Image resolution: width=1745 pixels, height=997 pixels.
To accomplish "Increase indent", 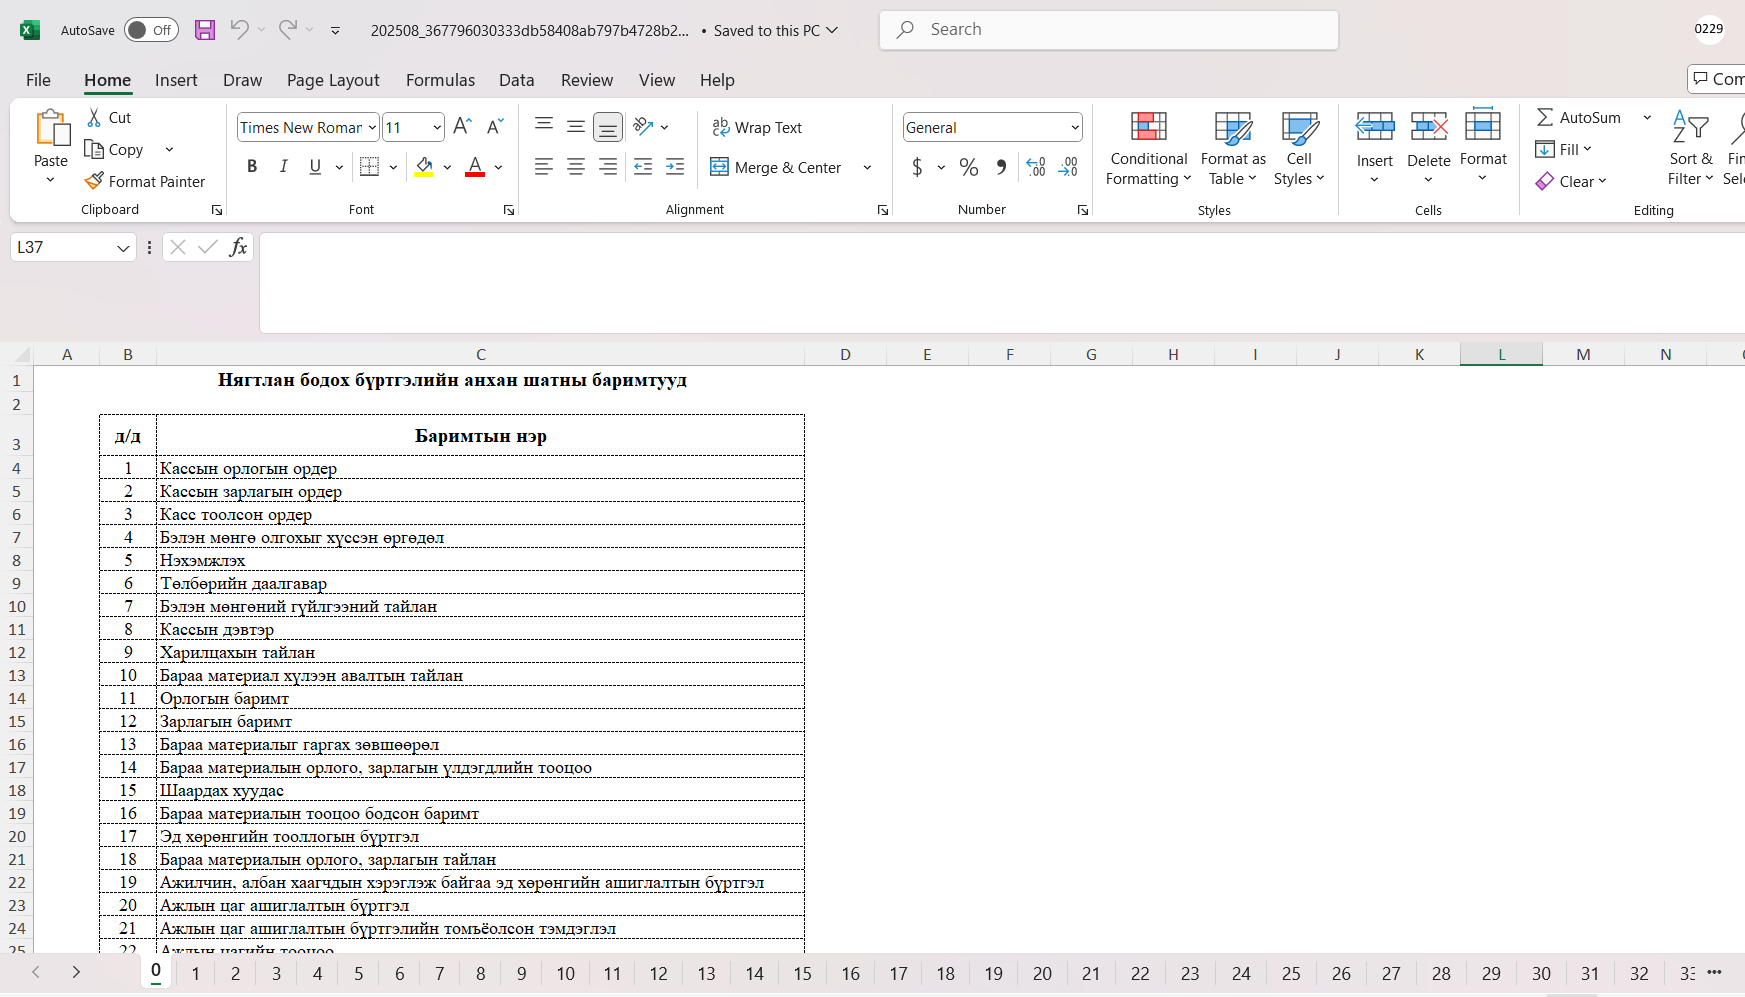I will [675, 167].
